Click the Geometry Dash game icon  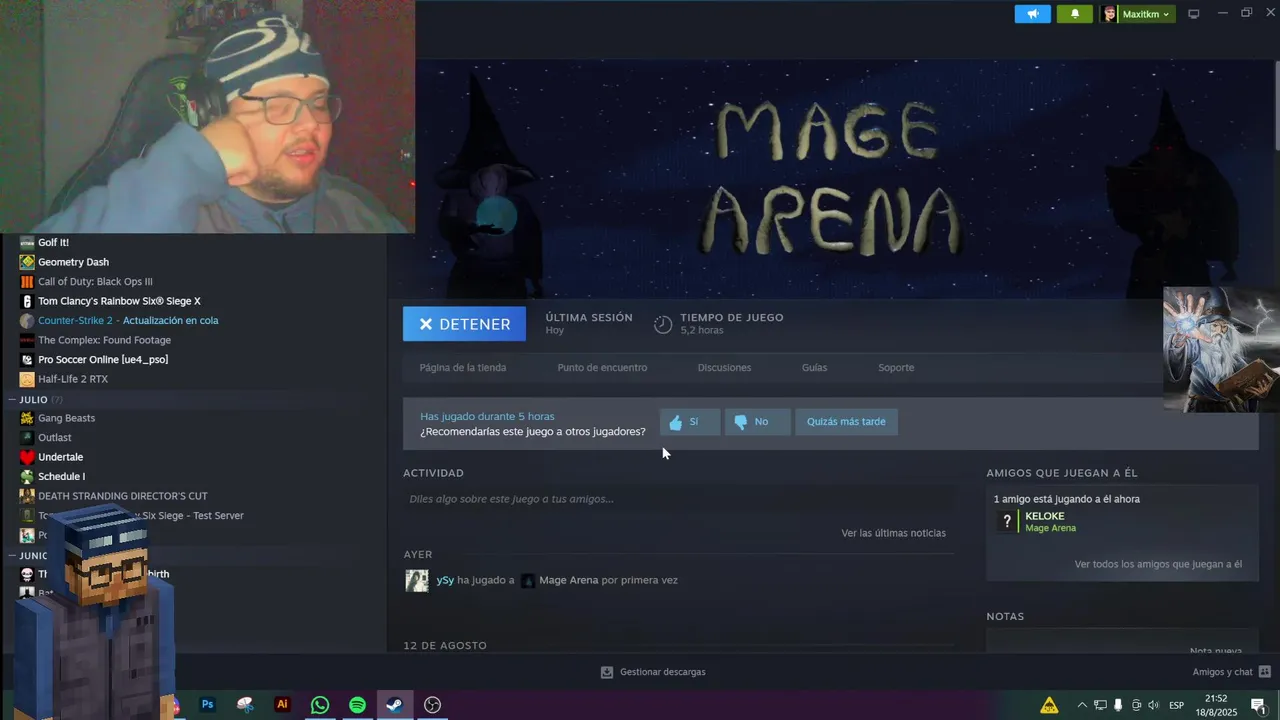click(x=27, y=262)
